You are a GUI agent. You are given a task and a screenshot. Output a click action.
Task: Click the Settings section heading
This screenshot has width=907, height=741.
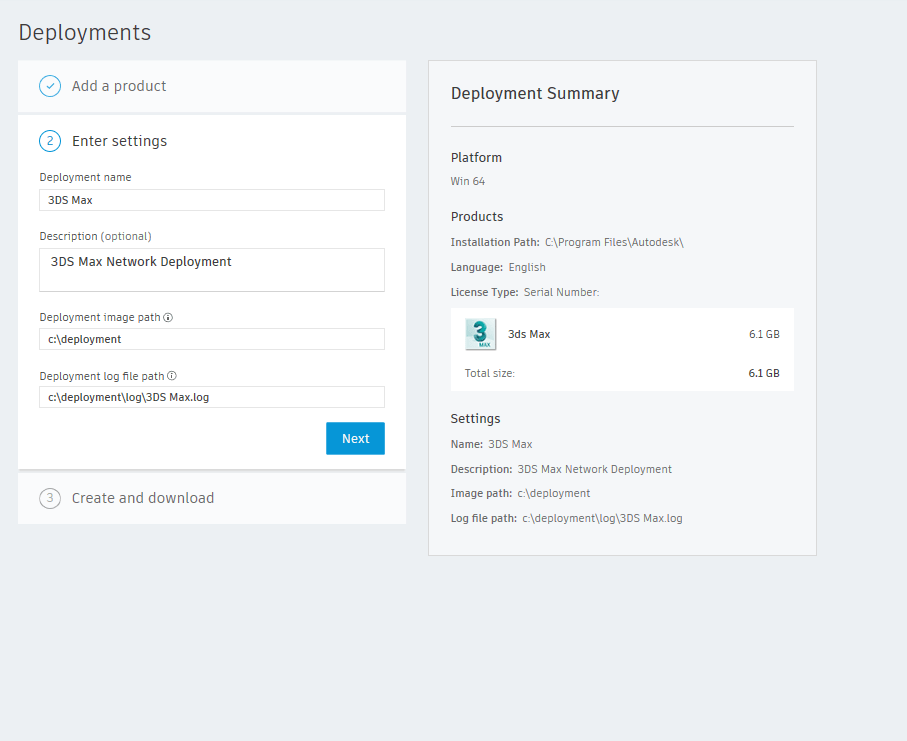[475, 419]
